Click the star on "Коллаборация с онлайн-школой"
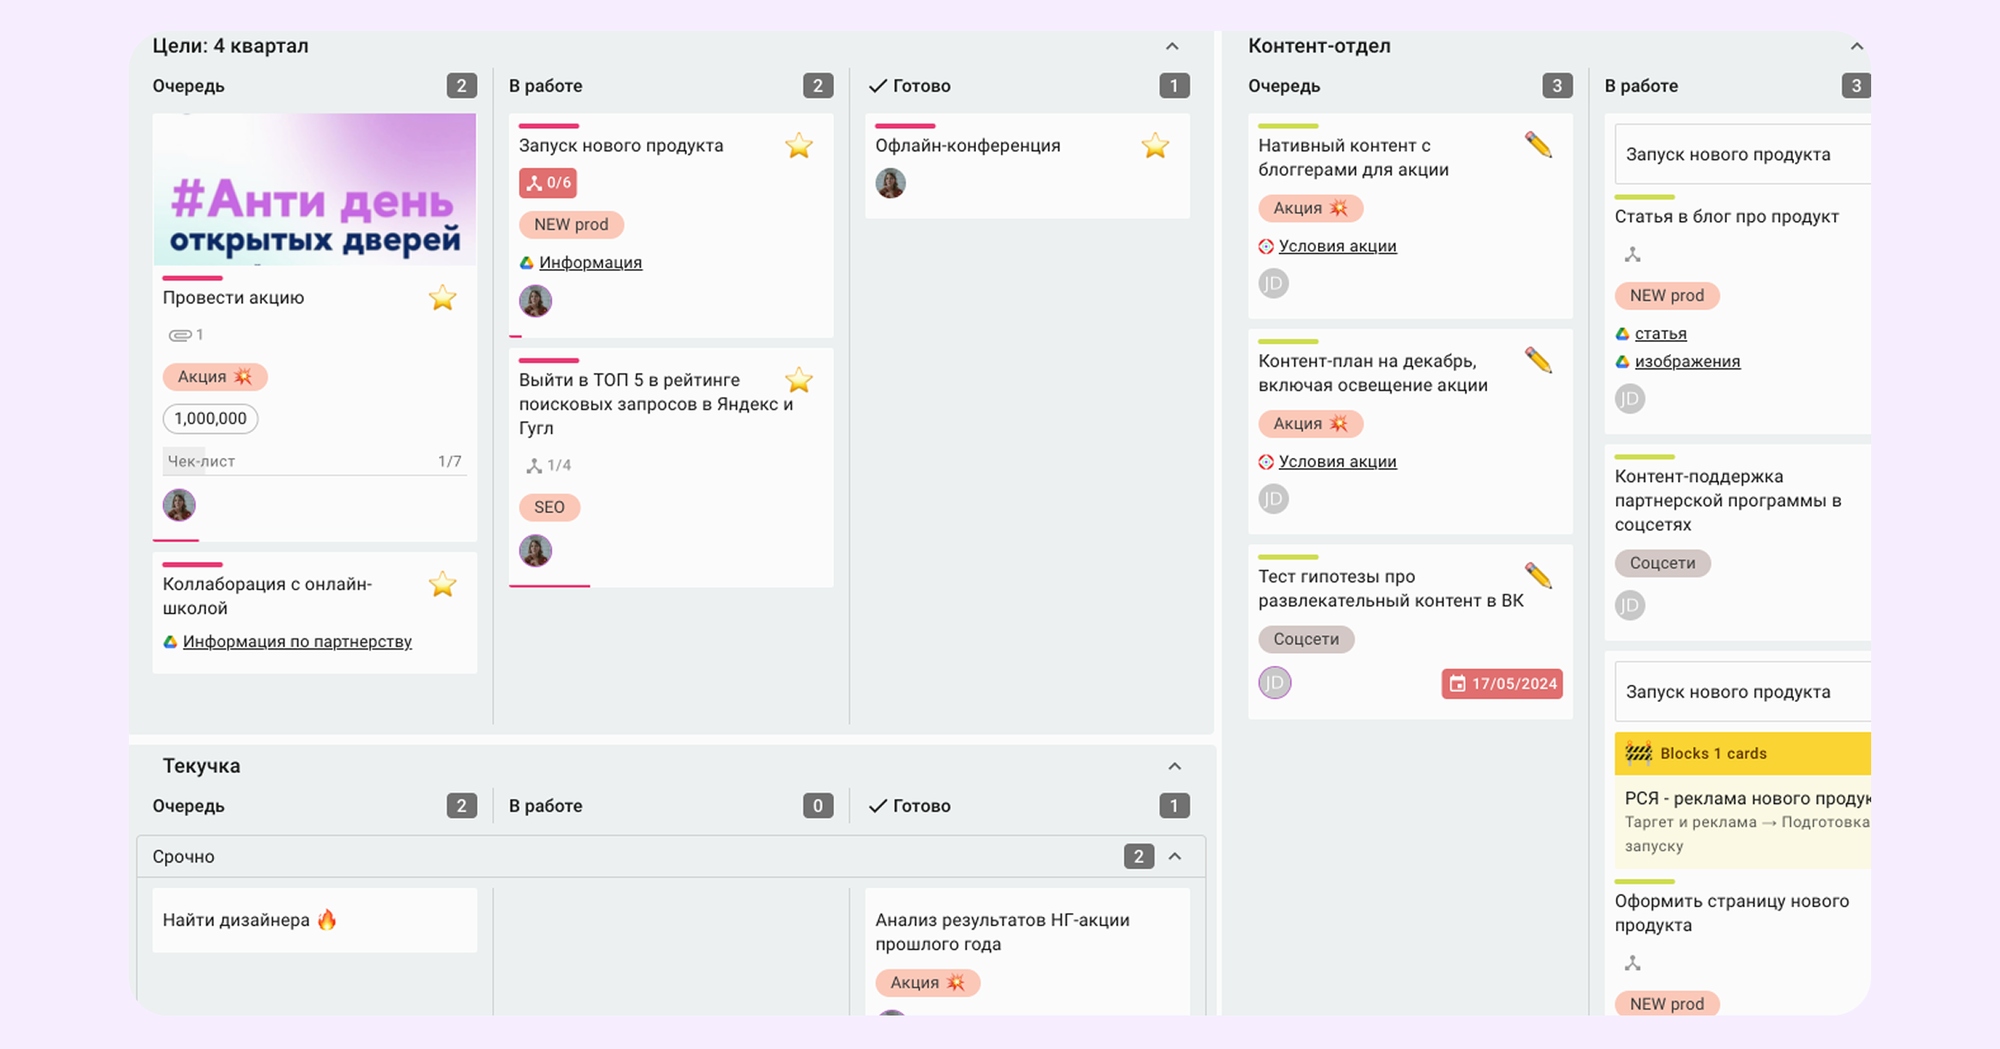Image resolution: width=2000 pixels, height=1049 pixels. tap(442, 585)
